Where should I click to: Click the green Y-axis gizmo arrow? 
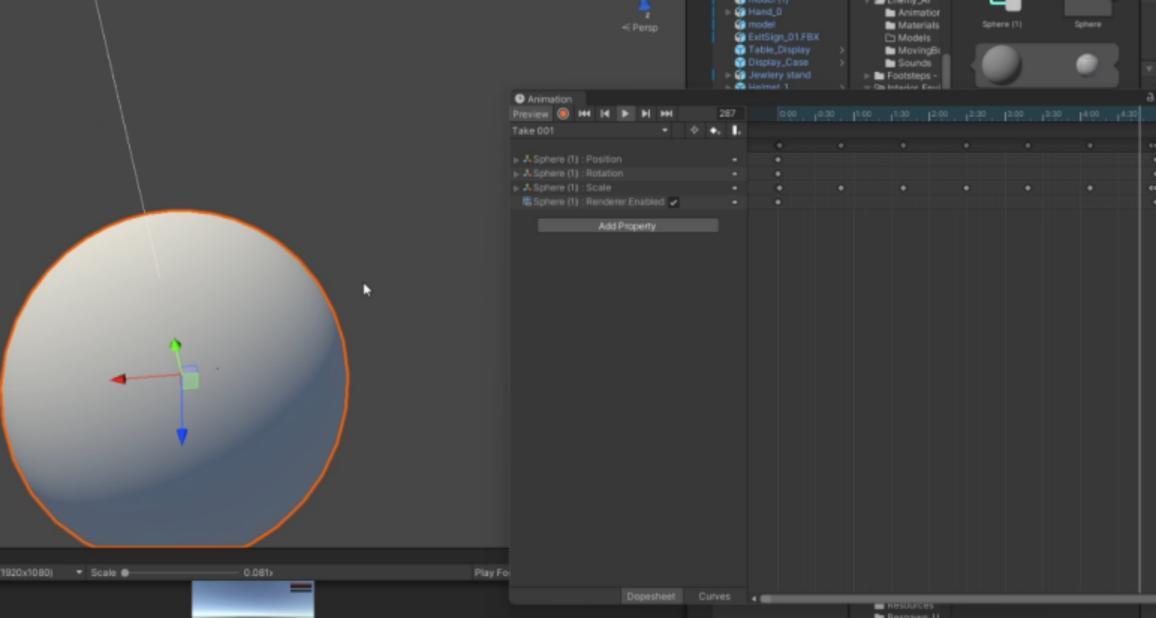(x=175, y=345)
